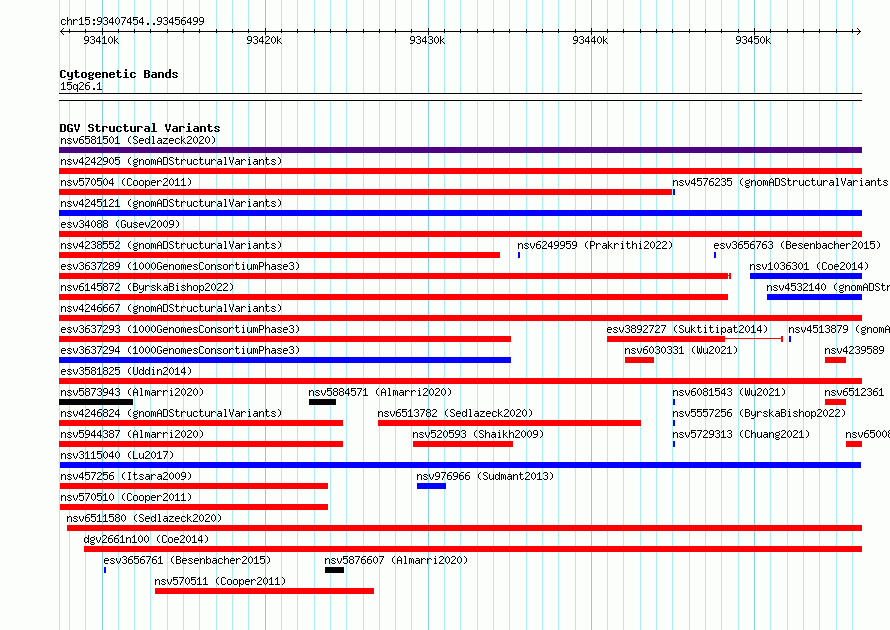890x630 pixels.
Task: Click the 93430k ruler position label
Action: pos(427,40)
